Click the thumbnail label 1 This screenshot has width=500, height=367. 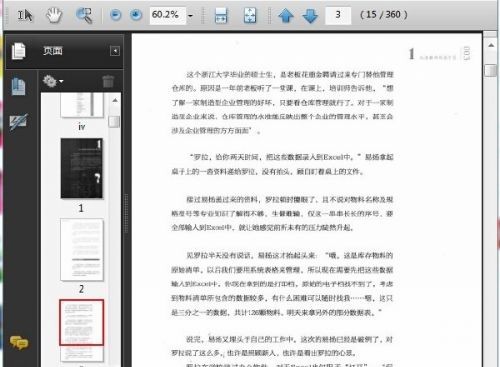click(81, 209)
